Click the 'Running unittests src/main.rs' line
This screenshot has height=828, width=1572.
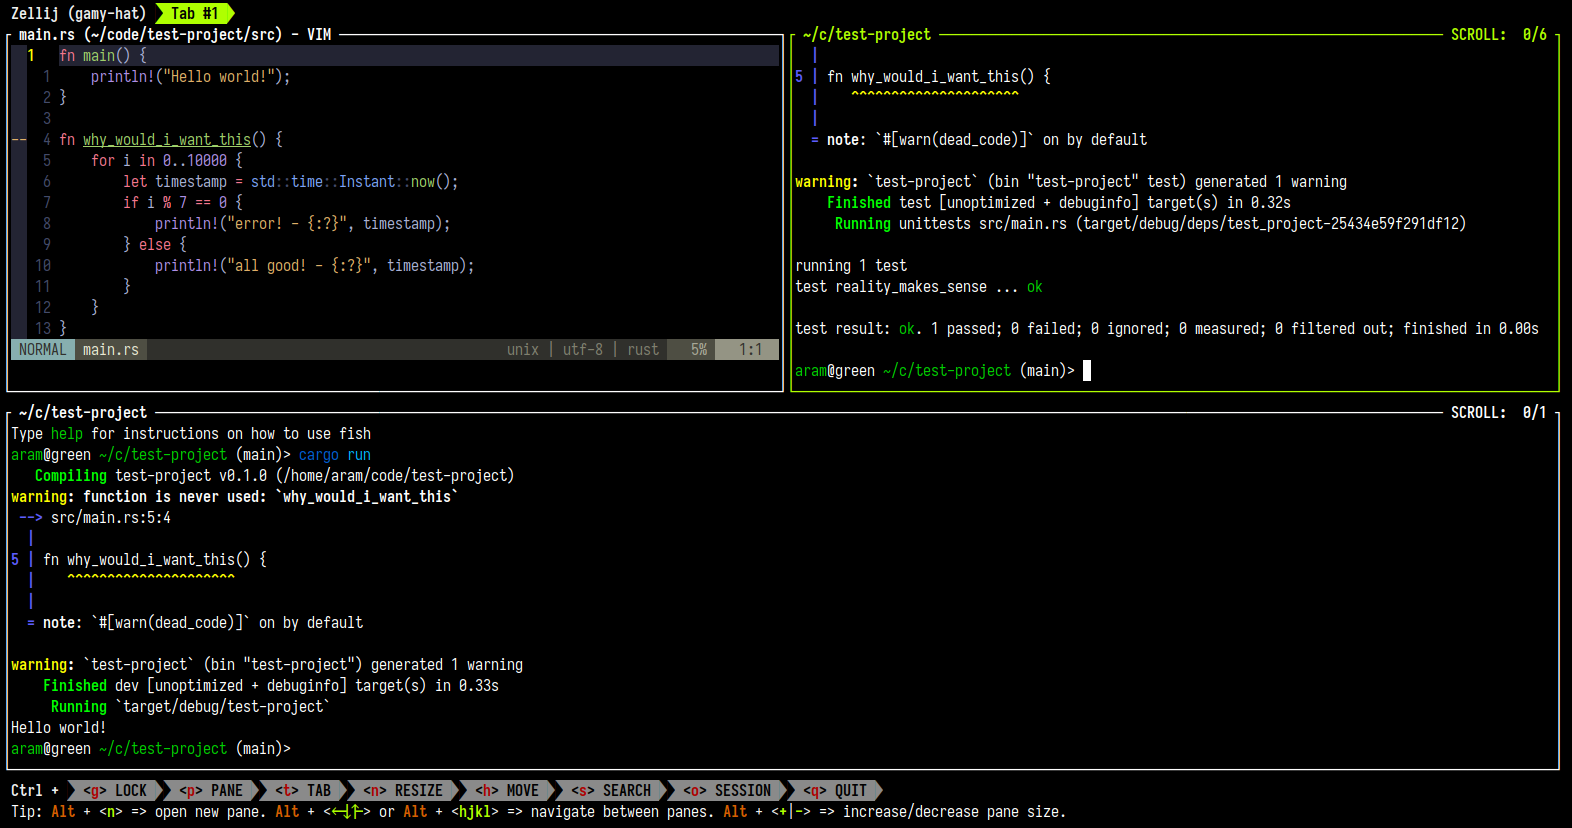point(1150,223)
